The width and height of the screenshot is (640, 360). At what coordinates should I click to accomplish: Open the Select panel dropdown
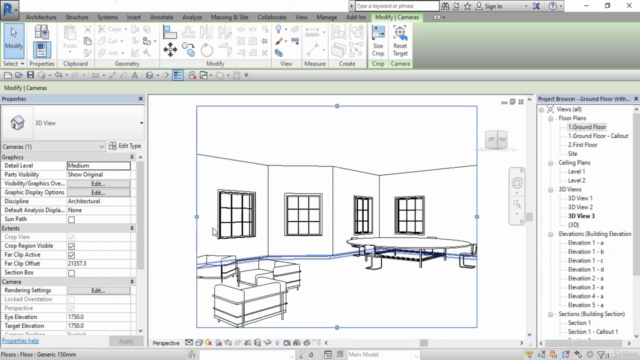click(x=14, y=64)
